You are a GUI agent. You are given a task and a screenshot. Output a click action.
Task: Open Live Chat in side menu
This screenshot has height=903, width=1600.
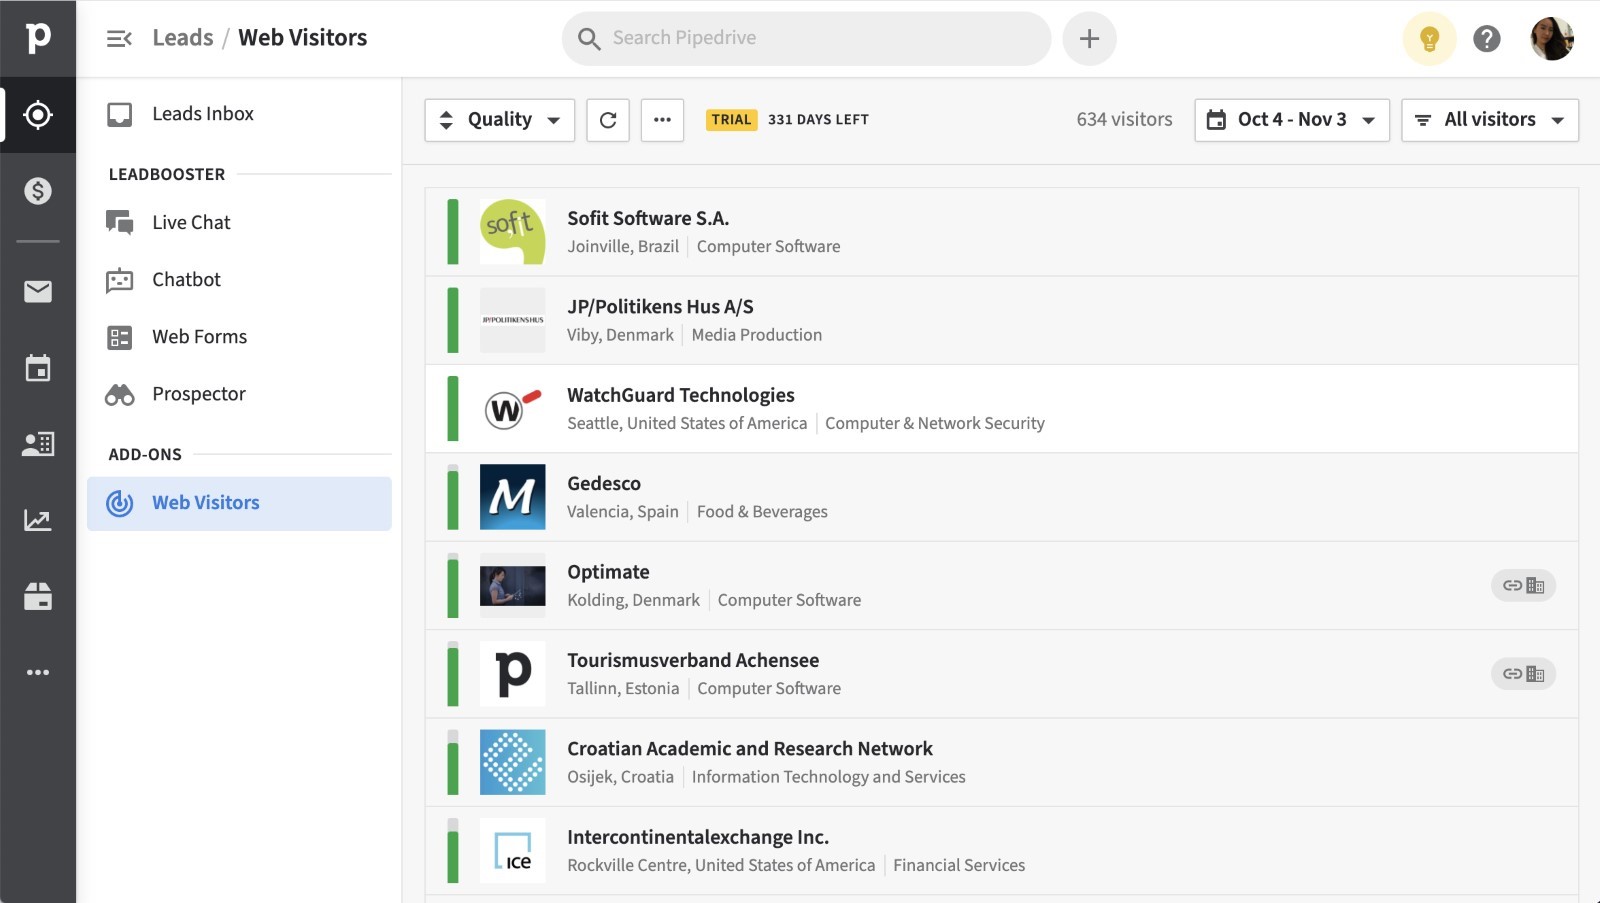[239, 222]
